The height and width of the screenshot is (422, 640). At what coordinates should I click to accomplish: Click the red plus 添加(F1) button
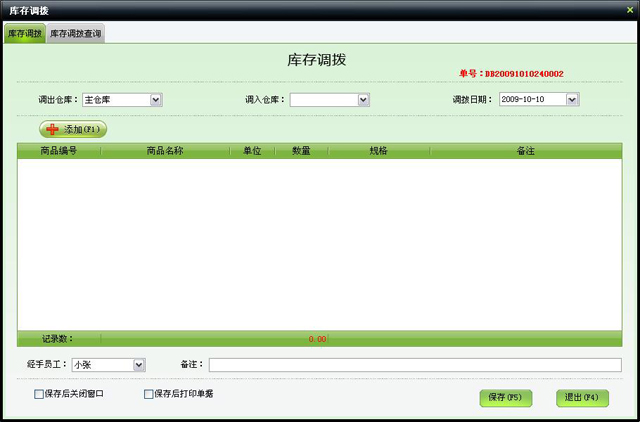coord(73,129)
